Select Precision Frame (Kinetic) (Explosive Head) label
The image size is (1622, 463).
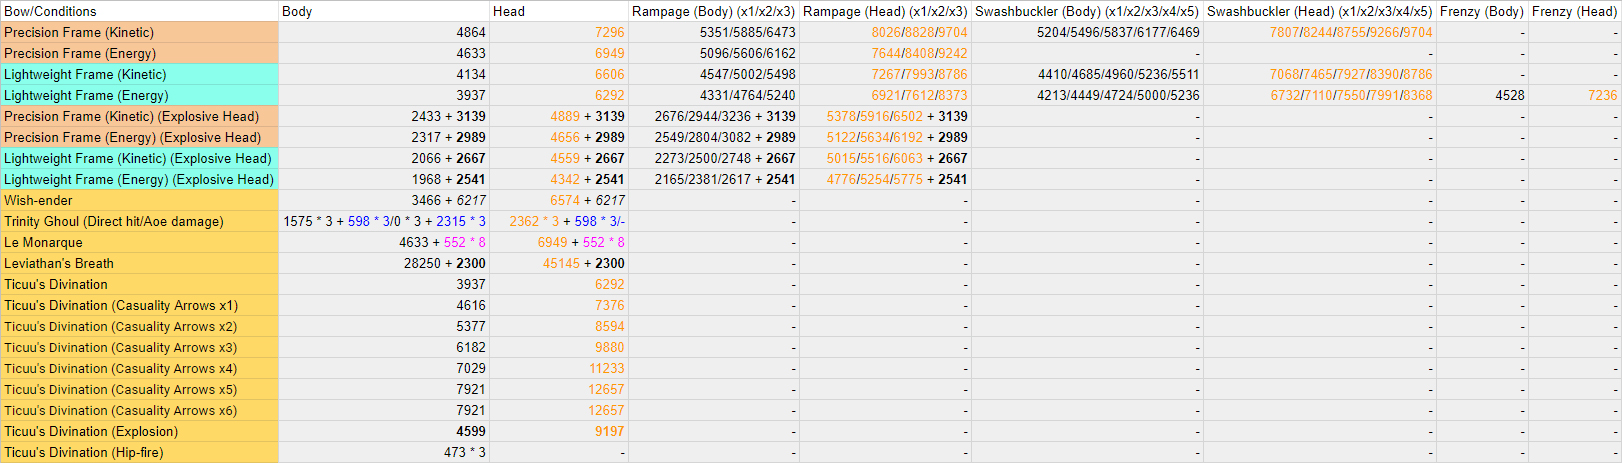(x=139, y=116)
